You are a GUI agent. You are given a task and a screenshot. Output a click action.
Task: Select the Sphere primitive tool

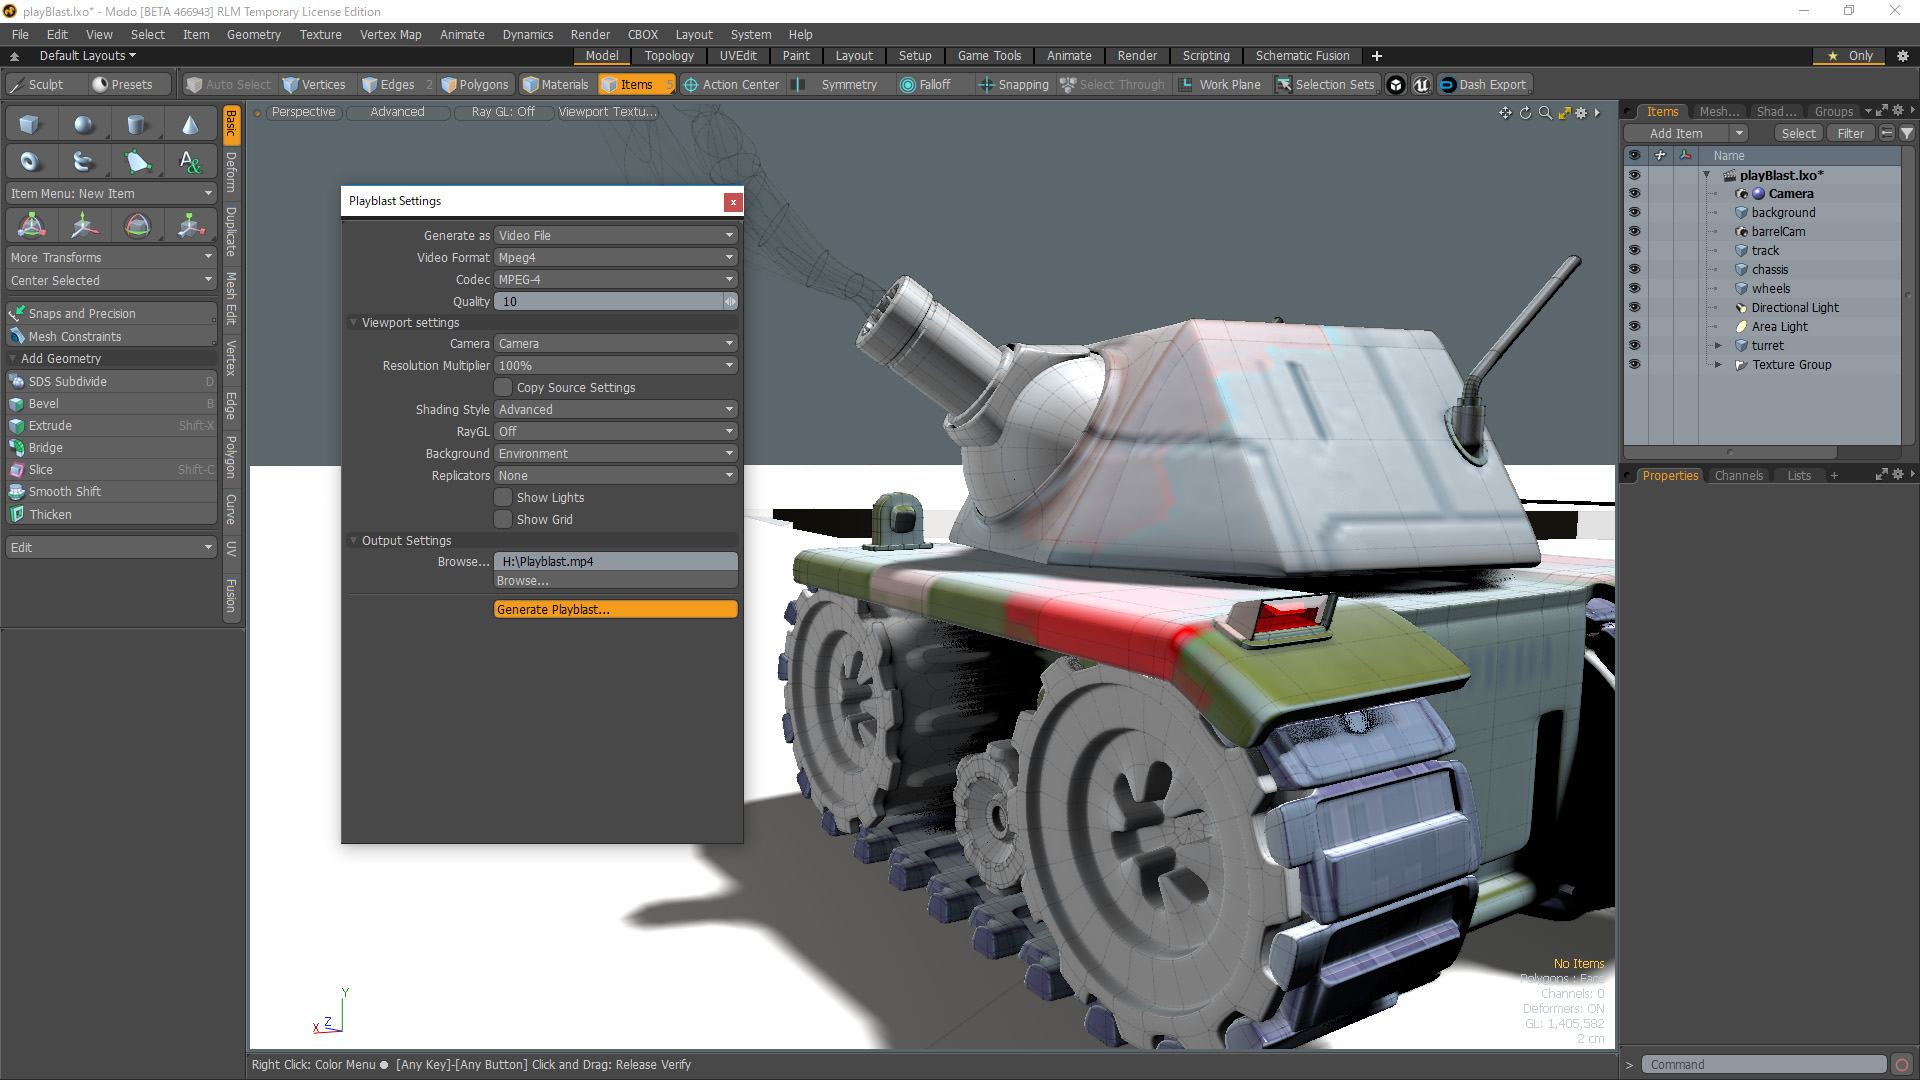(84, 125)
